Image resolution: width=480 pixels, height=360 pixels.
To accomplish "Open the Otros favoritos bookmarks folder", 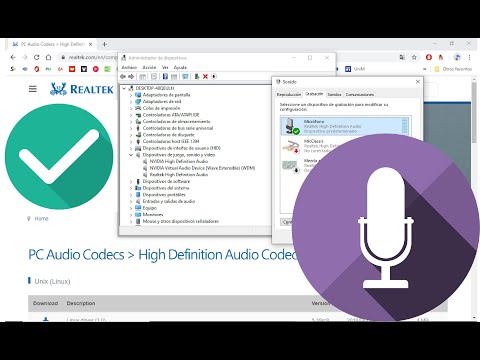I will 453,69.
